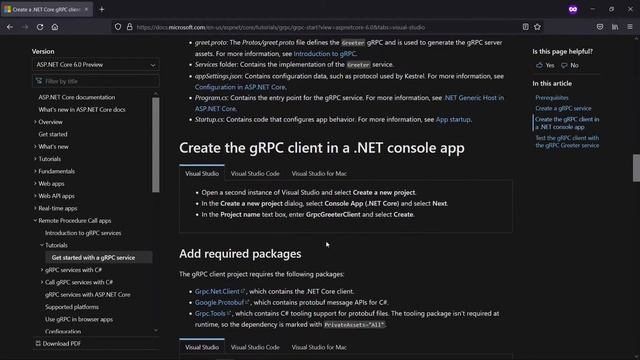Screen dimensions: 640x360
Task: Select Get started with a gRPC service
Action: coord(93,258)
